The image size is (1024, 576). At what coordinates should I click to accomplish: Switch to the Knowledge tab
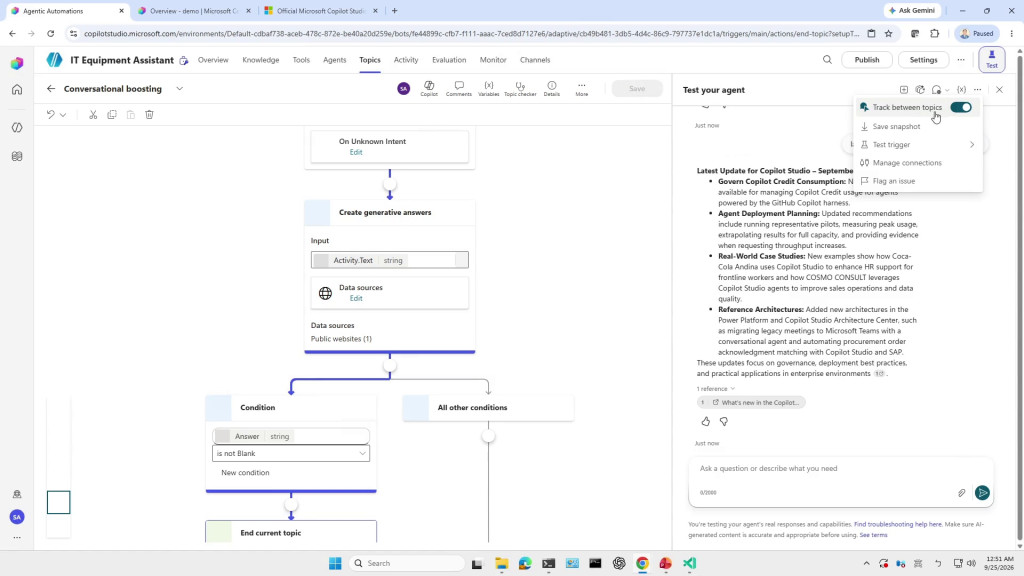click(x=261, y=60)
